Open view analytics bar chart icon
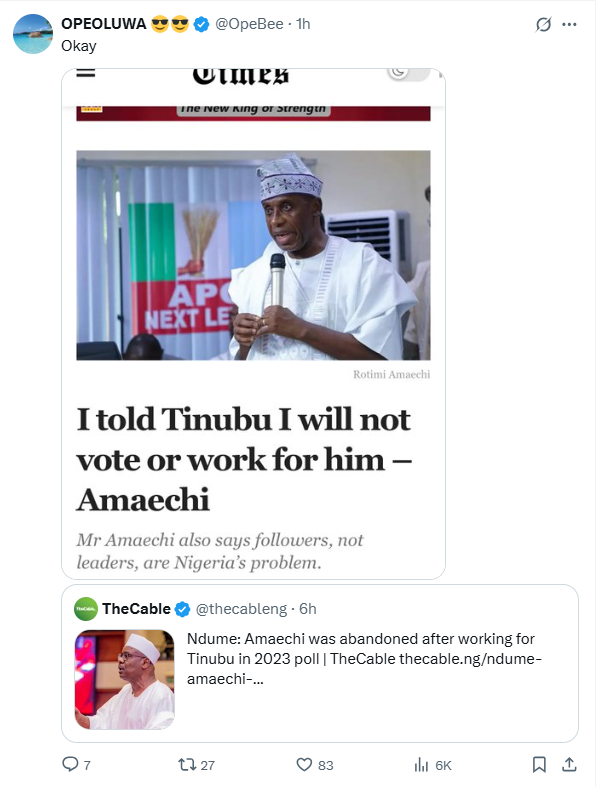Screen dimensions: 598x787 (x=421, y=765)
